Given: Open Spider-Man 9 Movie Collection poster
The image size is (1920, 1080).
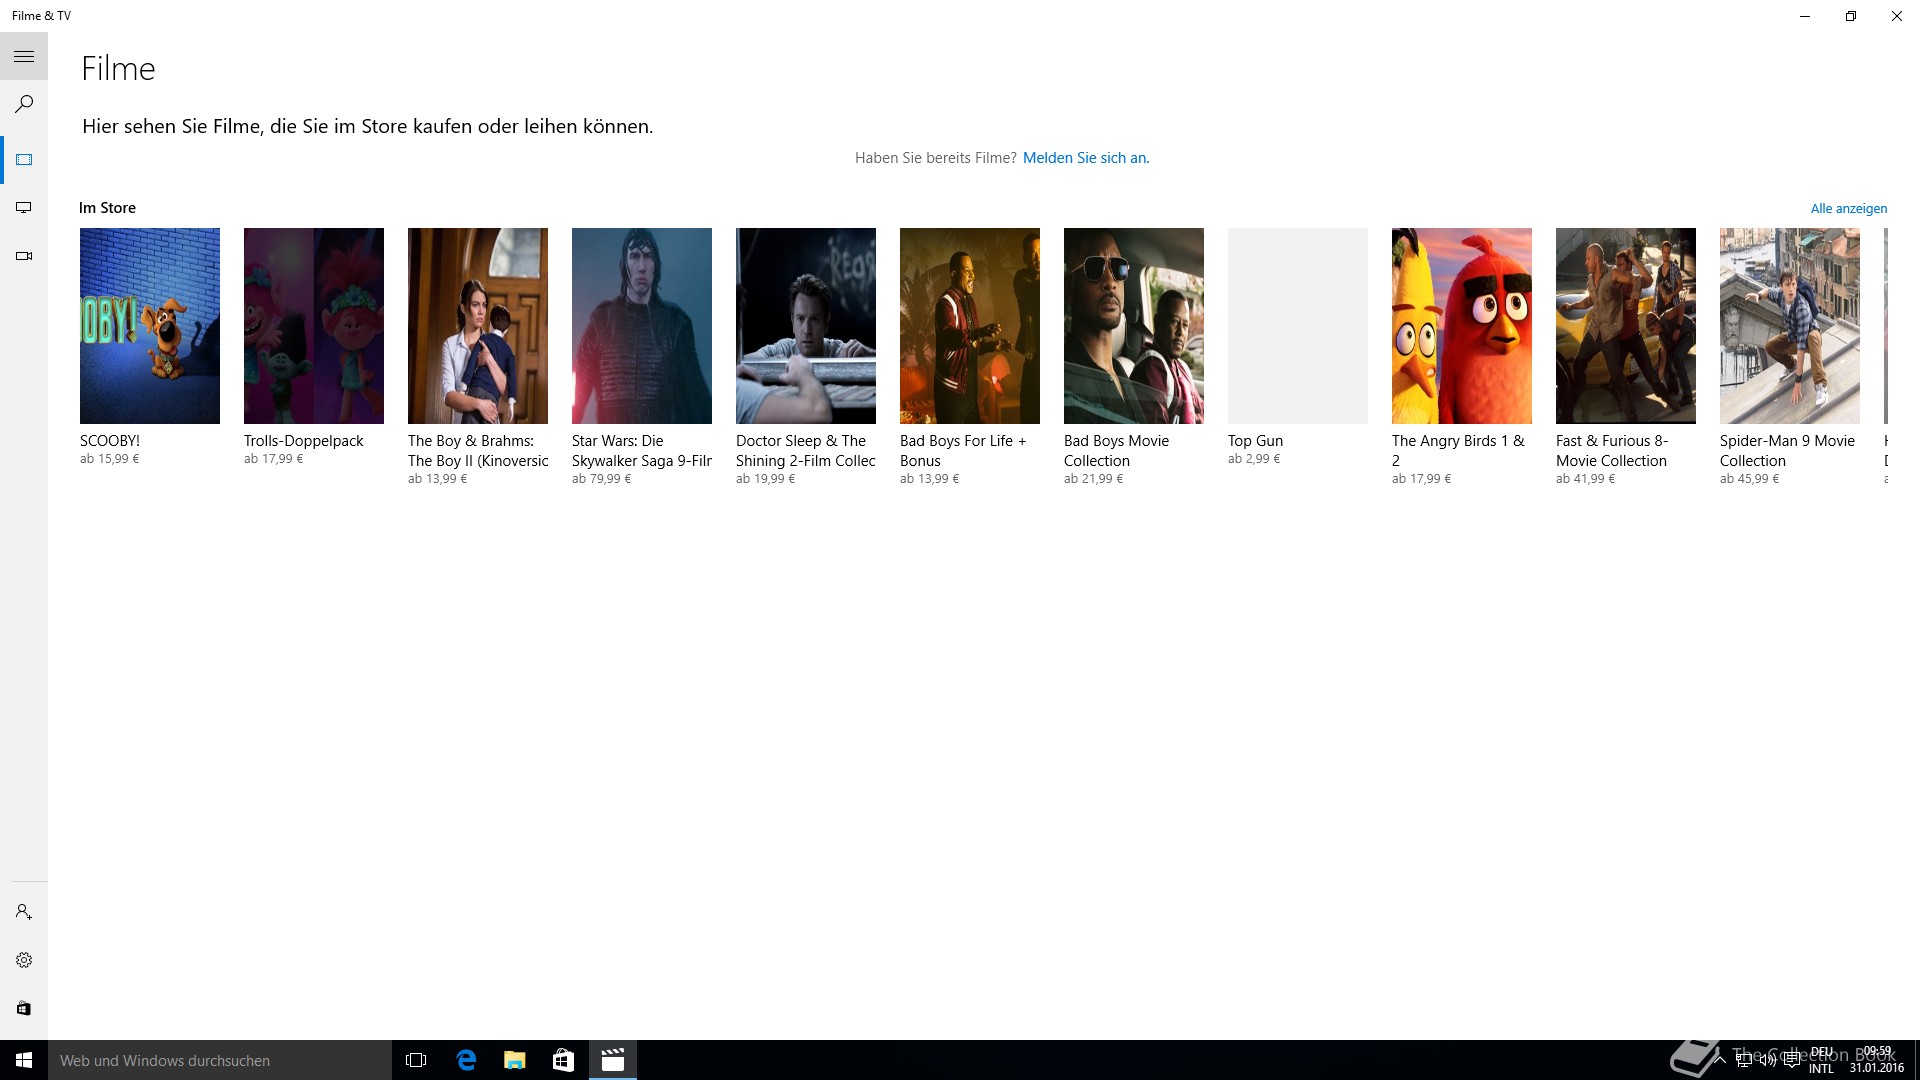Looking at the screenshot, I should (1790, 326).
